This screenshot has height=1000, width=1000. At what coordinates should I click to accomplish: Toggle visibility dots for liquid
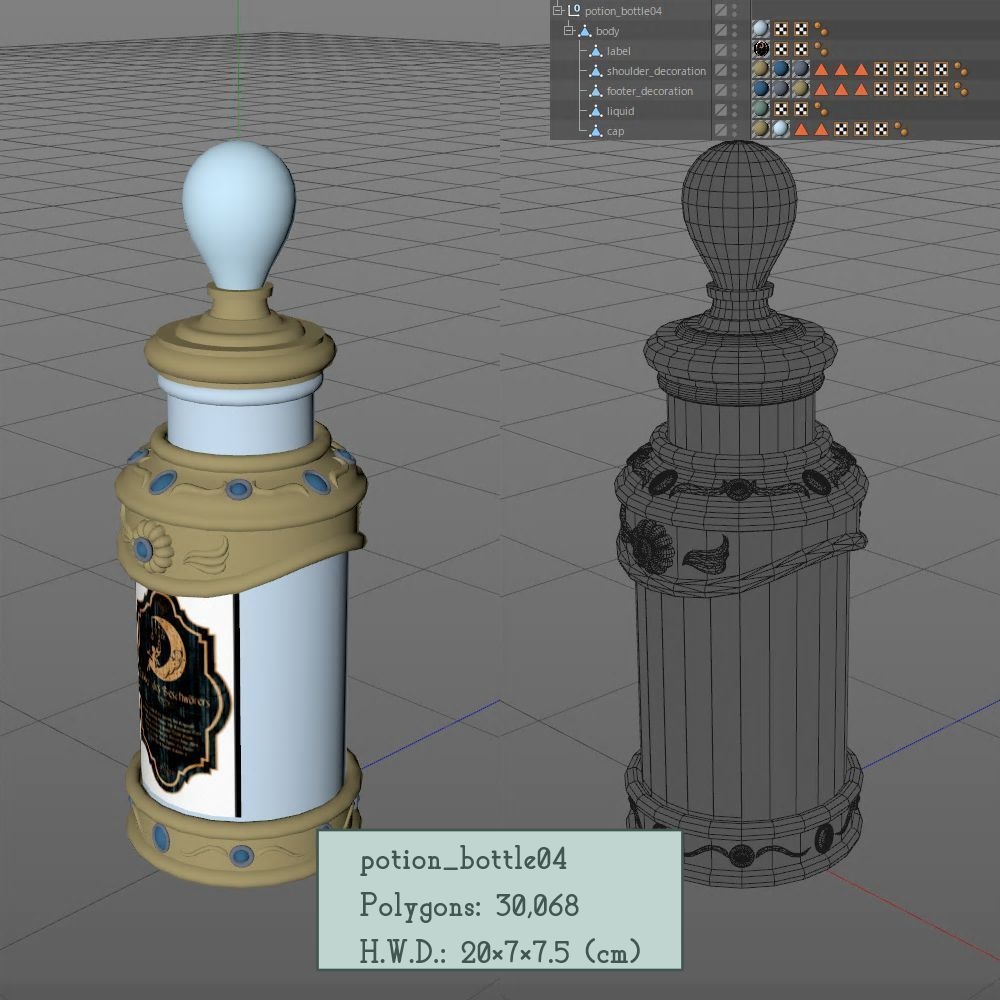pos(735,110)
